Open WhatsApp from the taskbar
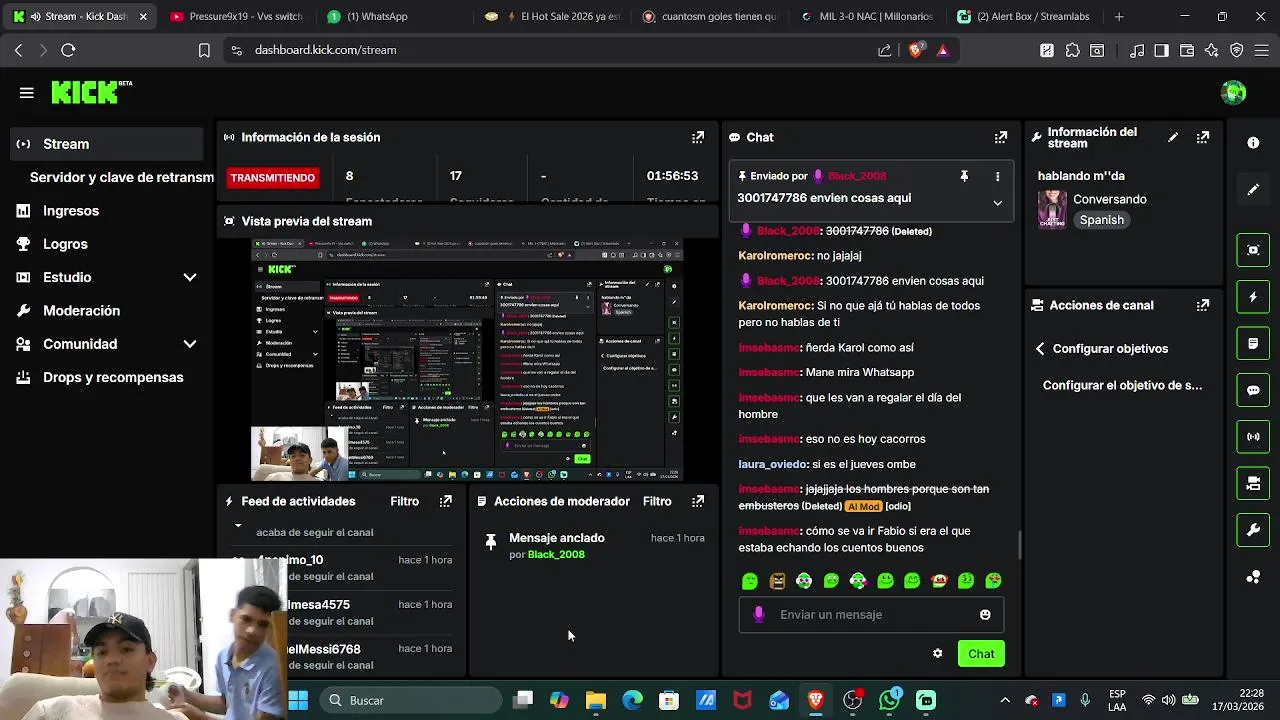 point(889,701)
